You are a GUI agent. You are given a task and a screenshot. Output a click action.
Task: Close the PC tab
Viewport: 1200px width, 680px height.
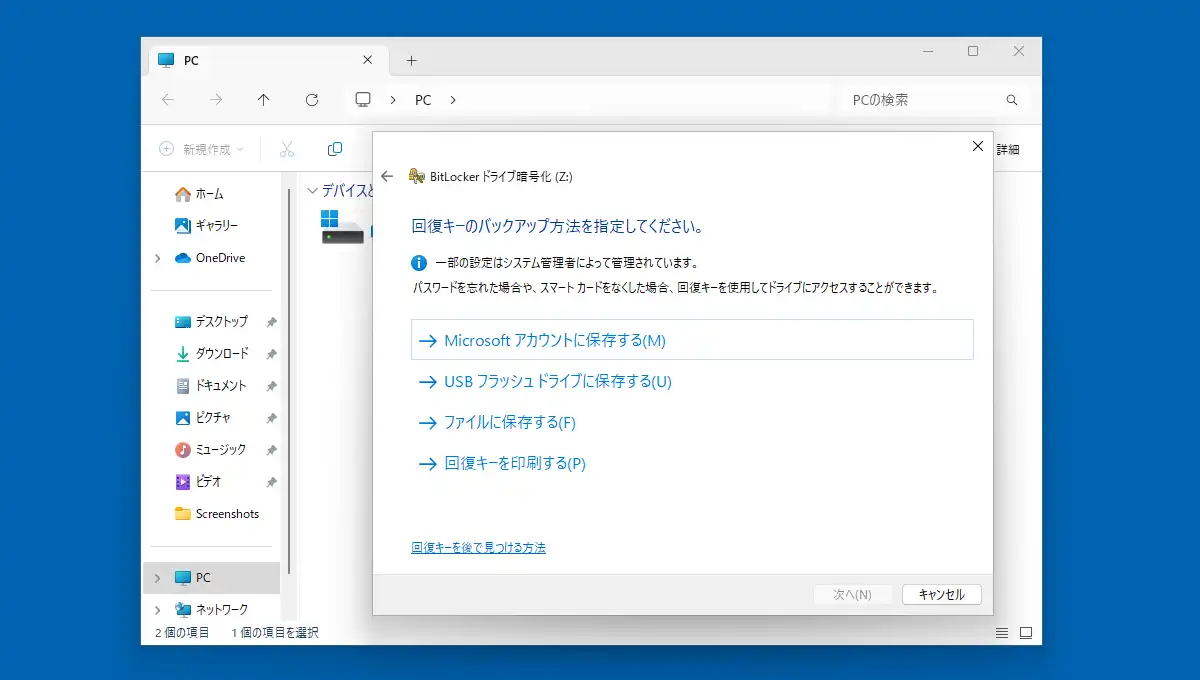pos(367,60)
